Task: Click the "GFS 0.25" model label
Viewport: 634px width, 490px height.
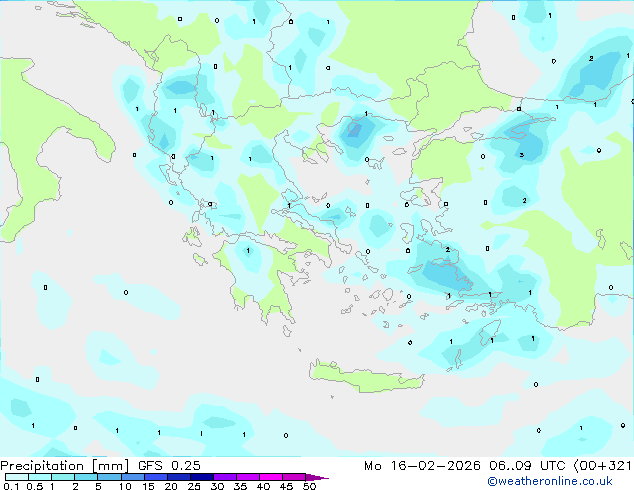Action: pos(169,466)
